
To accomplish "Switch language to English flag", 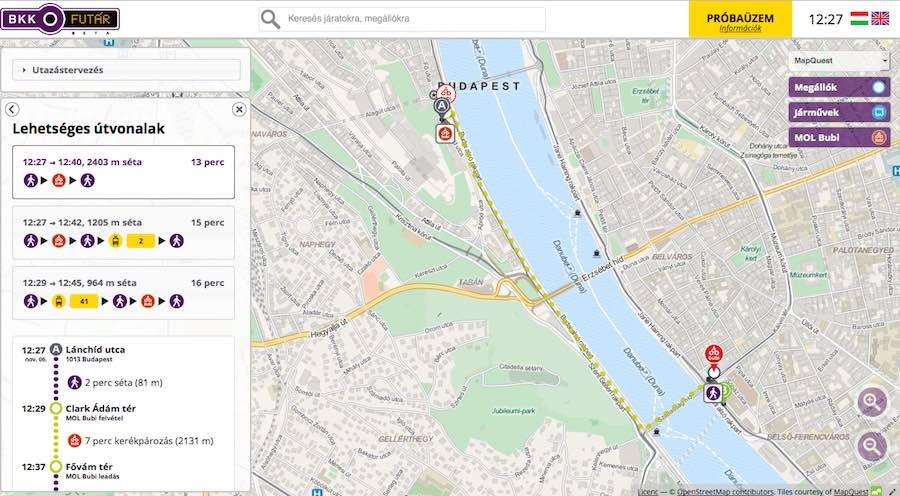I will click(880, 19).
